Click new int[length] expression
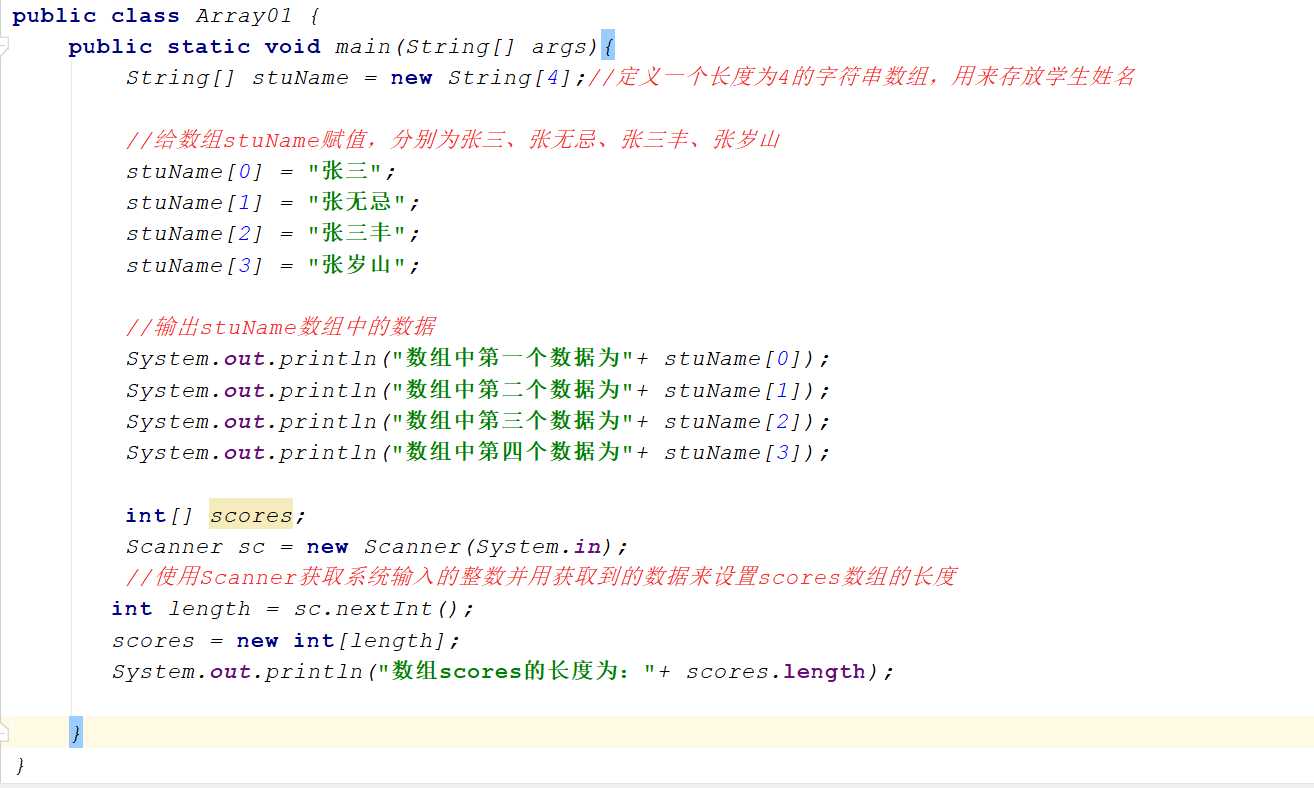1314x788 pixels. [341, 640]
